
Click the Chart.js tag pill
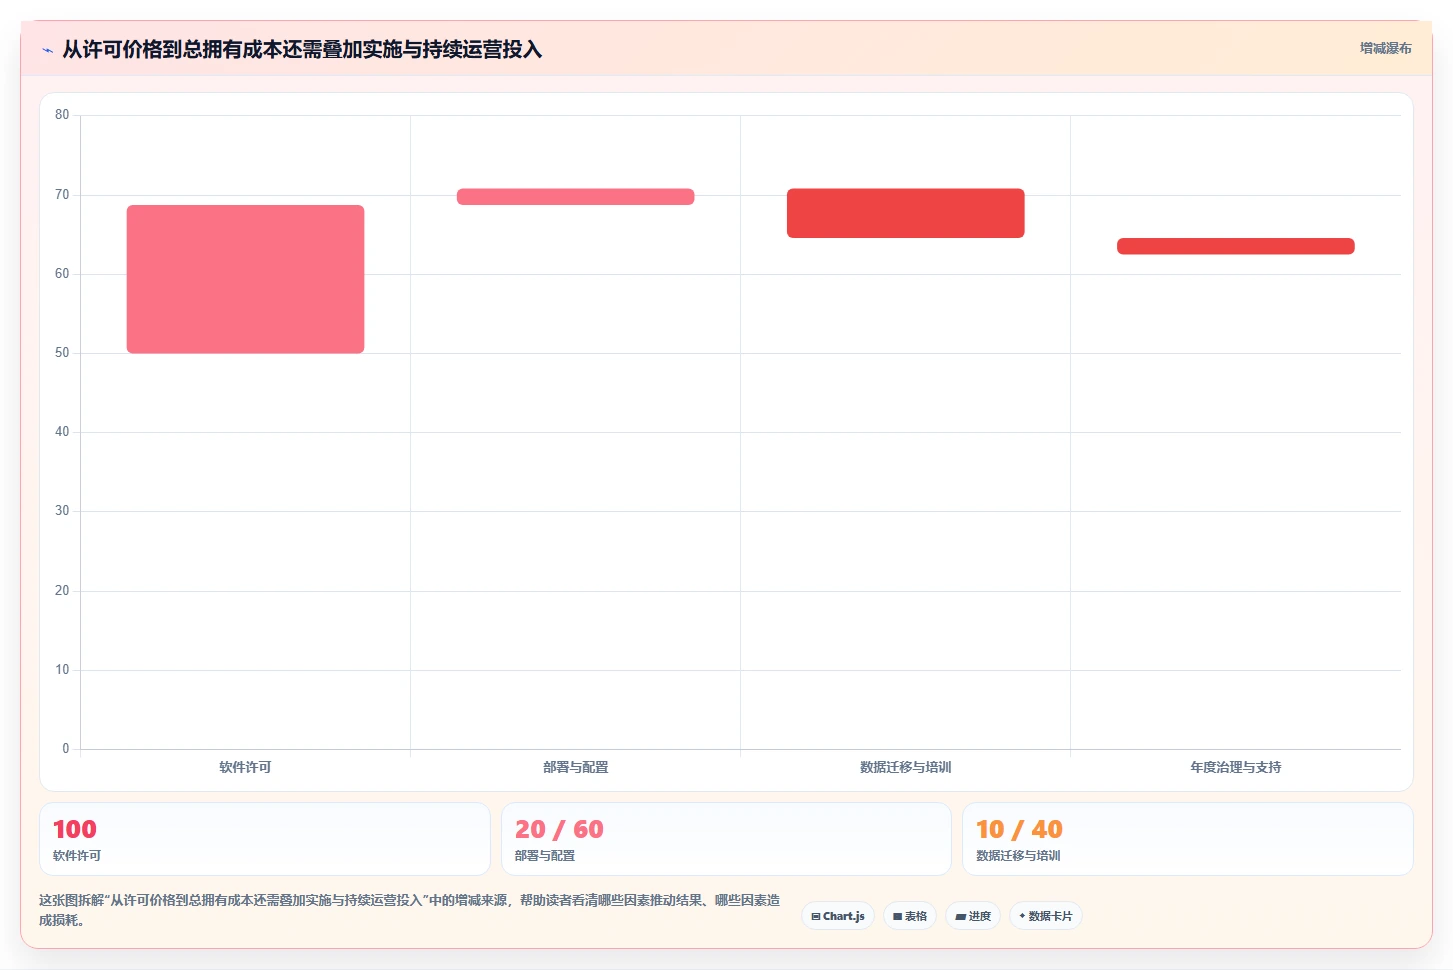tap(838, 916)
